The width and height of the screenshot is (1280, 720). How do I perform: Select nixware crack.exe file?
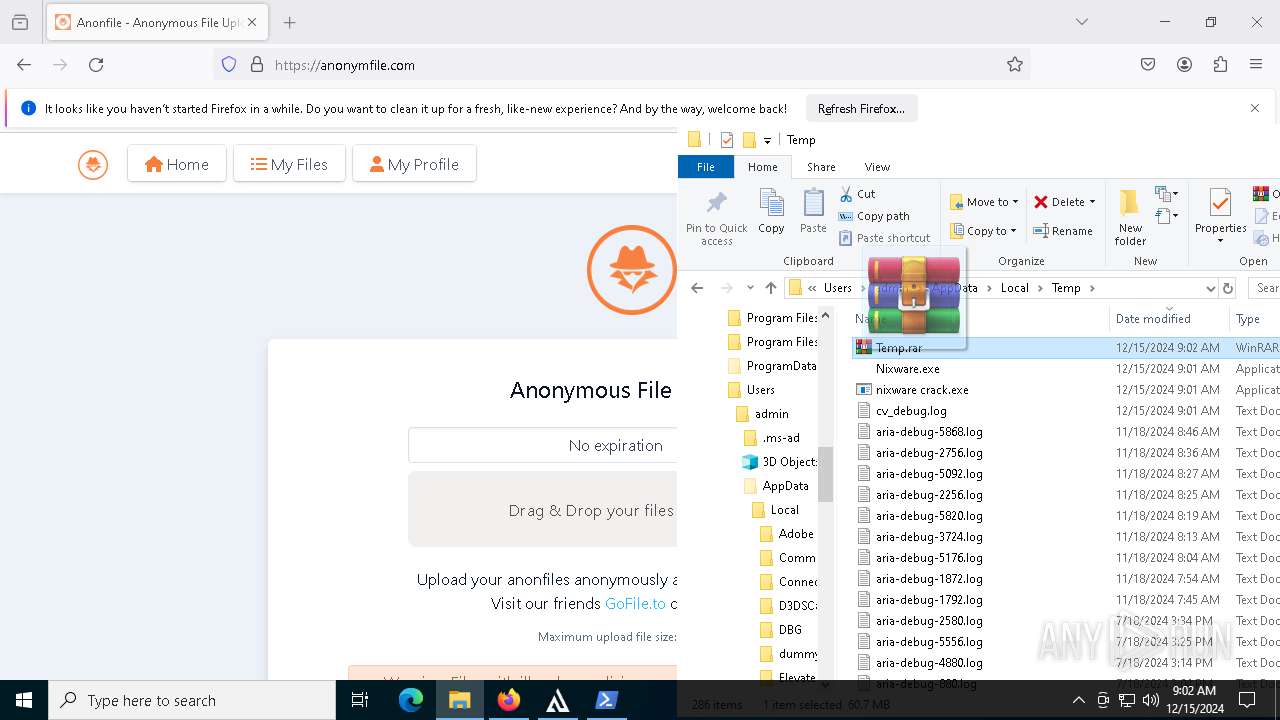coord(921,390)
